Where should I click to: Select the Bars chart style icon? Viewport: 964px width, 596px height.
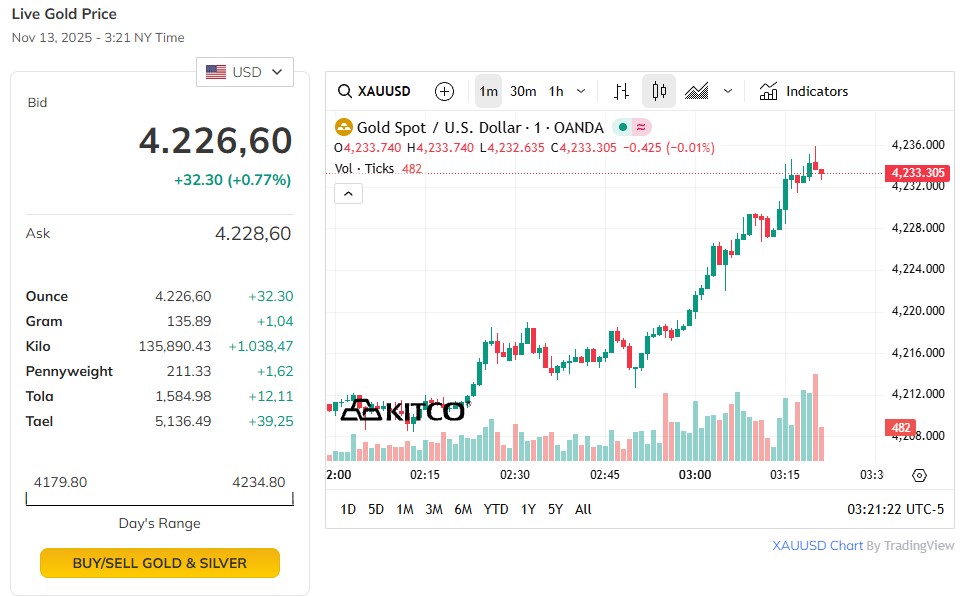621,91
